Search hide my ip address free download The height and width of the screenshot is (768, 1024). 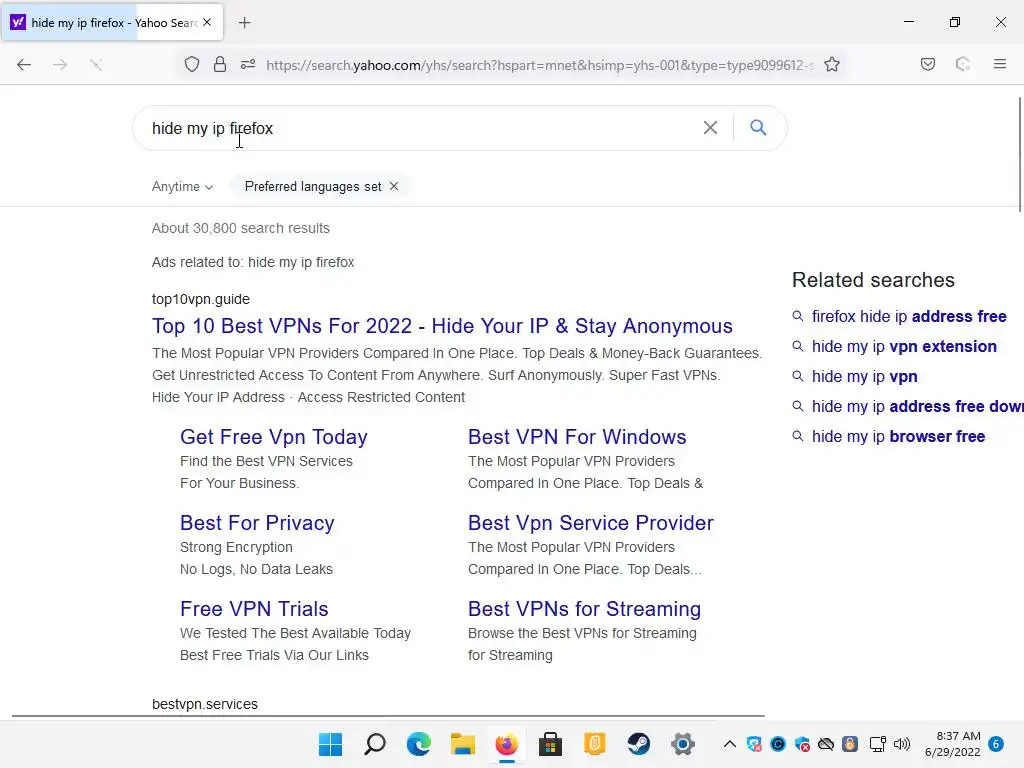click(x=917, y=407)
